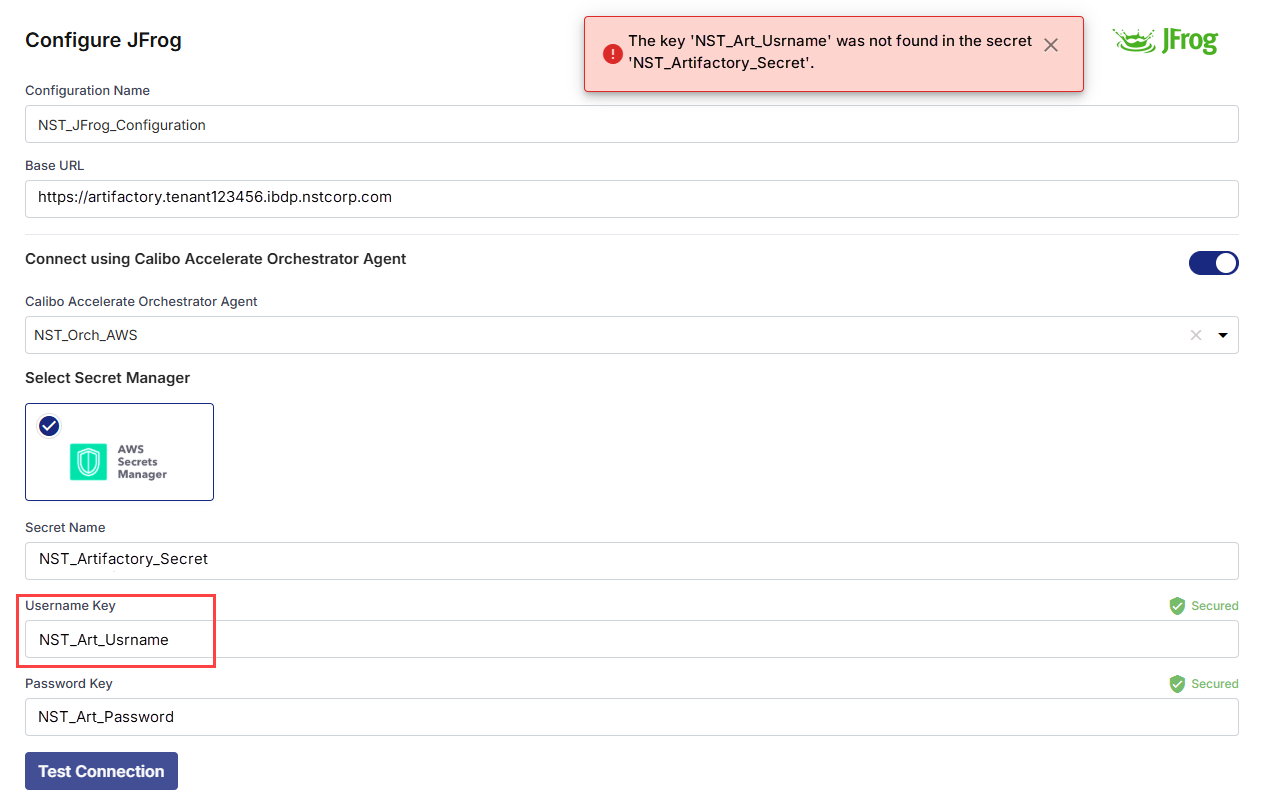
Task: Click the Configure JFrog page heading
Action: tap(103, 40)
